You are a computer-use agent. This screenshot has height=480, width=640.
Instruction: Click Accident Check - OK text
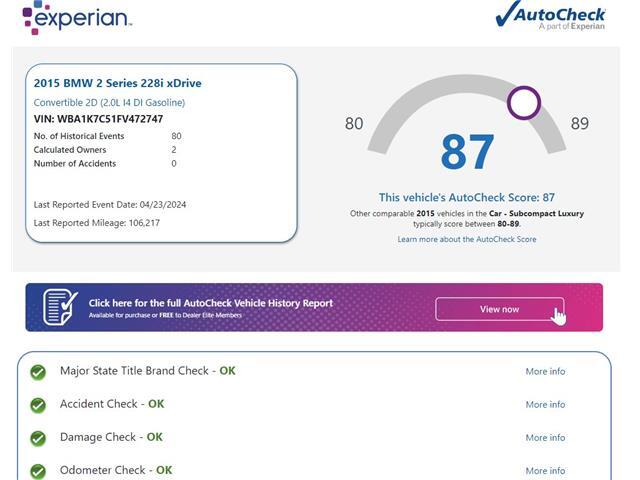(112, 404)
